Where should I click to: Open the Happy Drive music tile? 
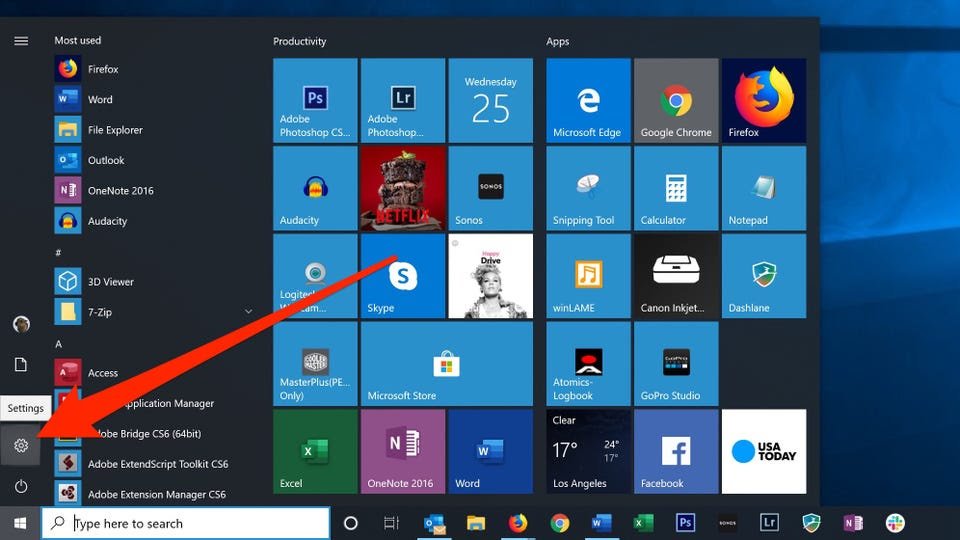tap(490, 276)
